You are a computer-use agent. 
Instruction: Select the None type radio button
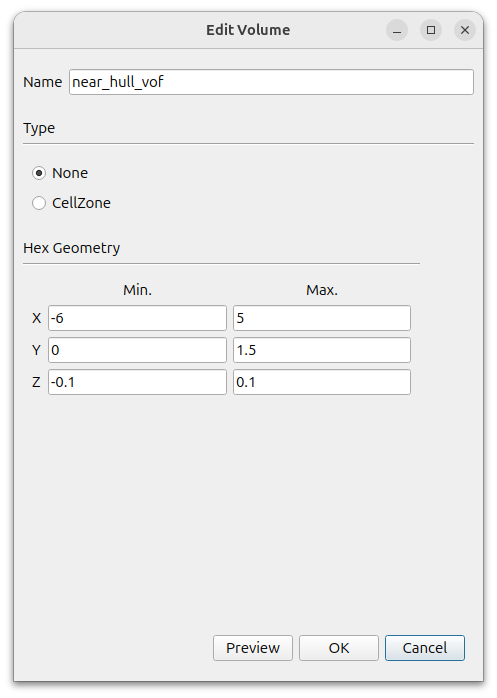39,173
